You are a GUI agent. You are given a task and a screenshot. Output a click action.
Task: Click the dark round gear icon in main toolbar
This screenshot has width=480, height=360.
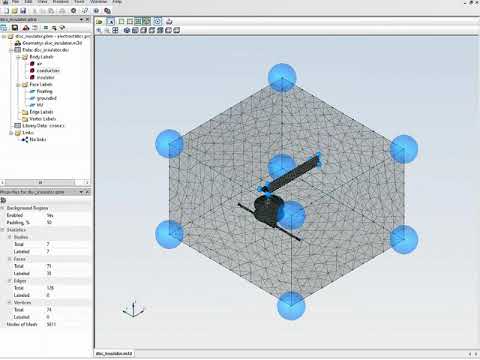(x=74, y=11)
